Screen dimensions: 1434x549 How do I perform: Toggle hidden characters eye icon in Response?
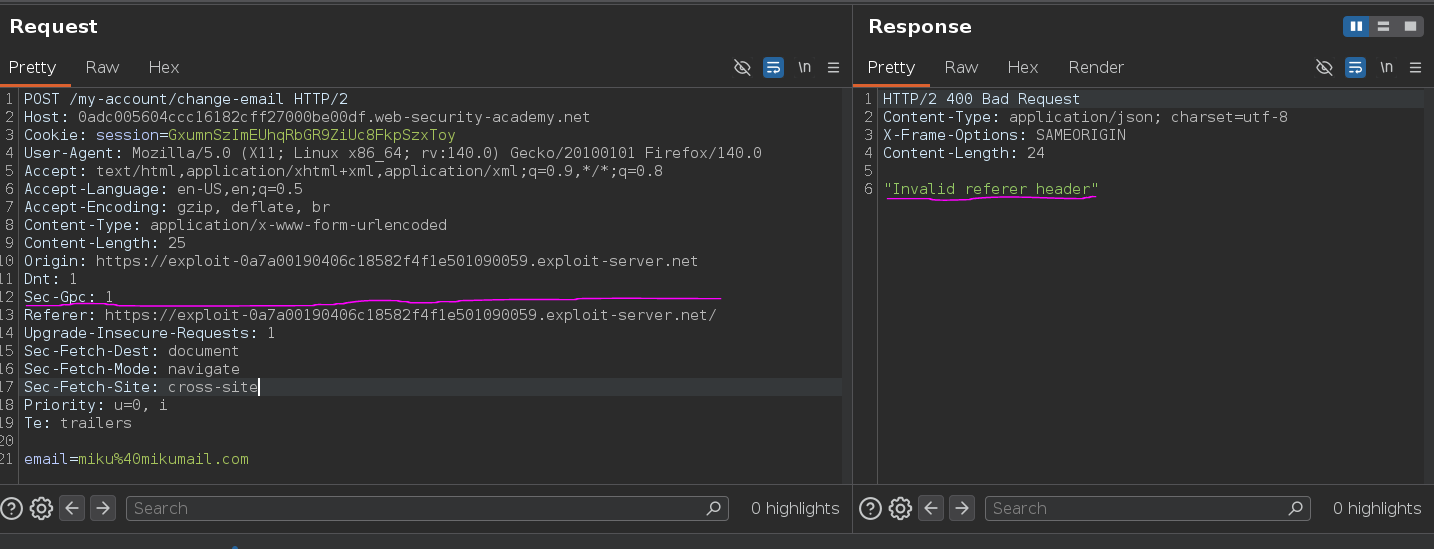click(1324, 68)
